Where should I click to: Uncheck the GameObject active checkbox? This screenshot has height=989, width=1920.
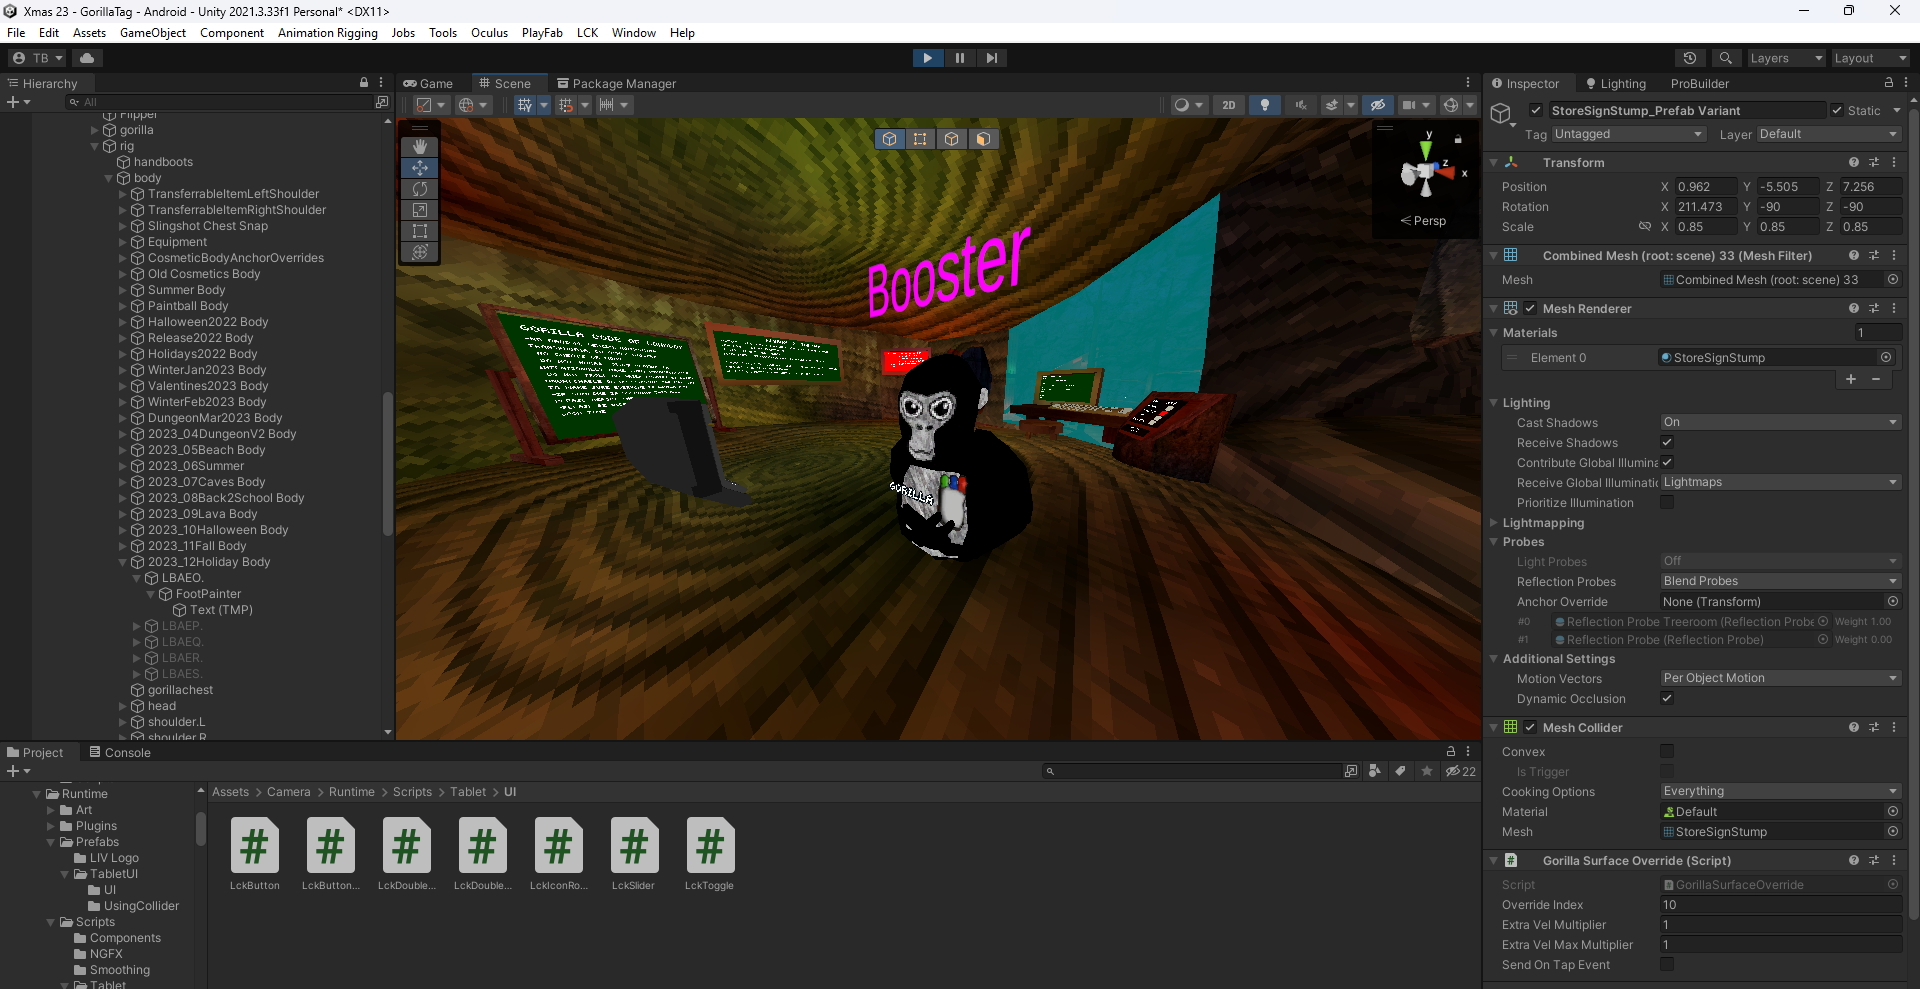(1537, 110)
